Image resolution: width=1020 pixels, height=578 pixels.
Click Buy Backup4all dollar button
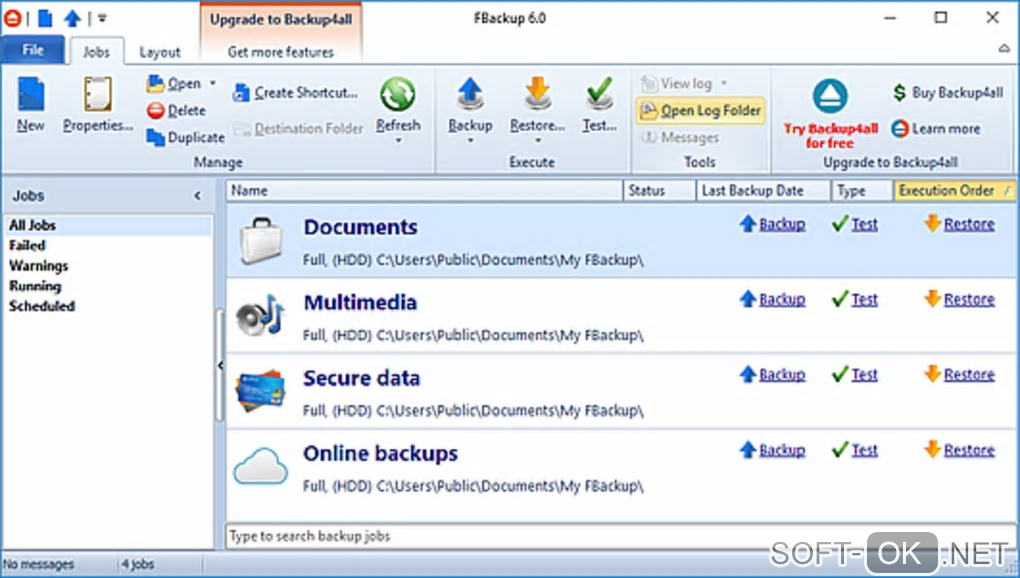[948, 93]
